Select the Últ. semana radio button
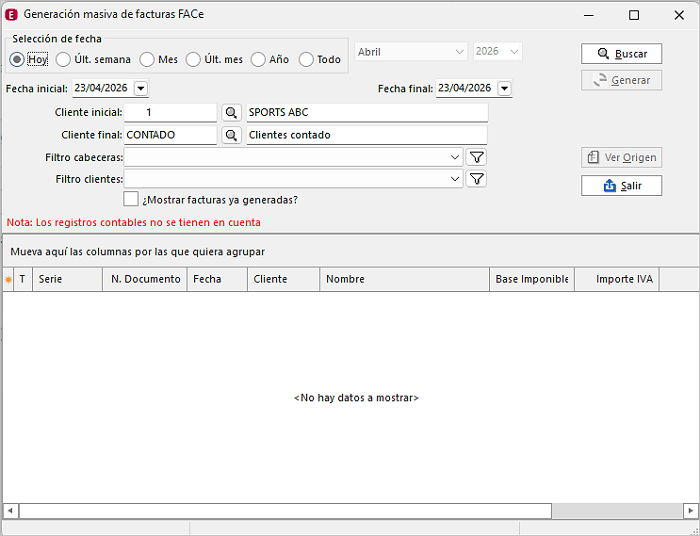The height and width of the screenshot is (536, 700). coord(63,59)
